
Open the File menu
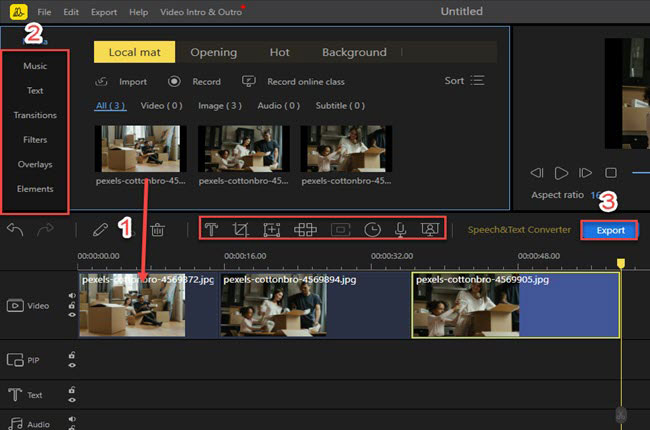point(44,12)
